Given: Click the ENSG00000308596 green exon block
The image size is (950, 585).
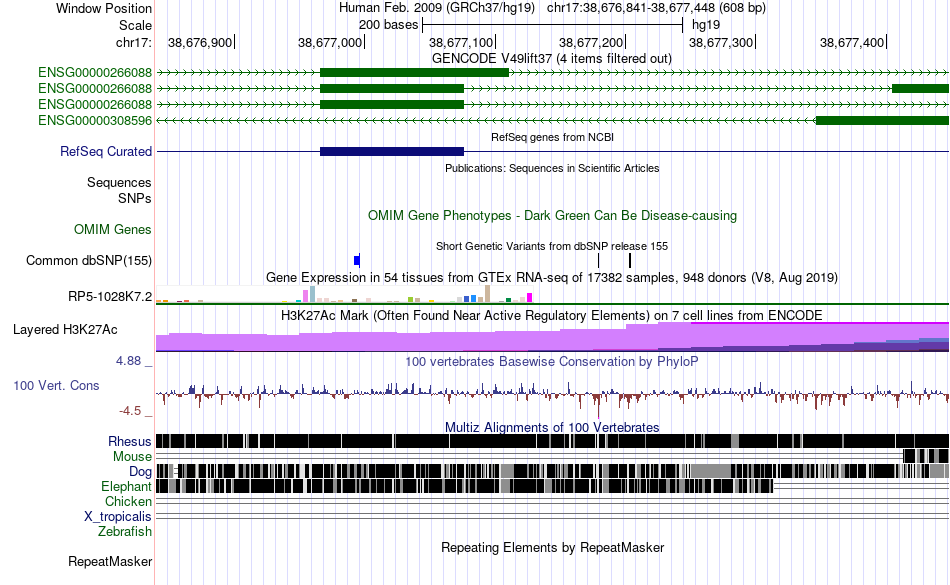Looking at the screenshot, I should pos(882,121).
